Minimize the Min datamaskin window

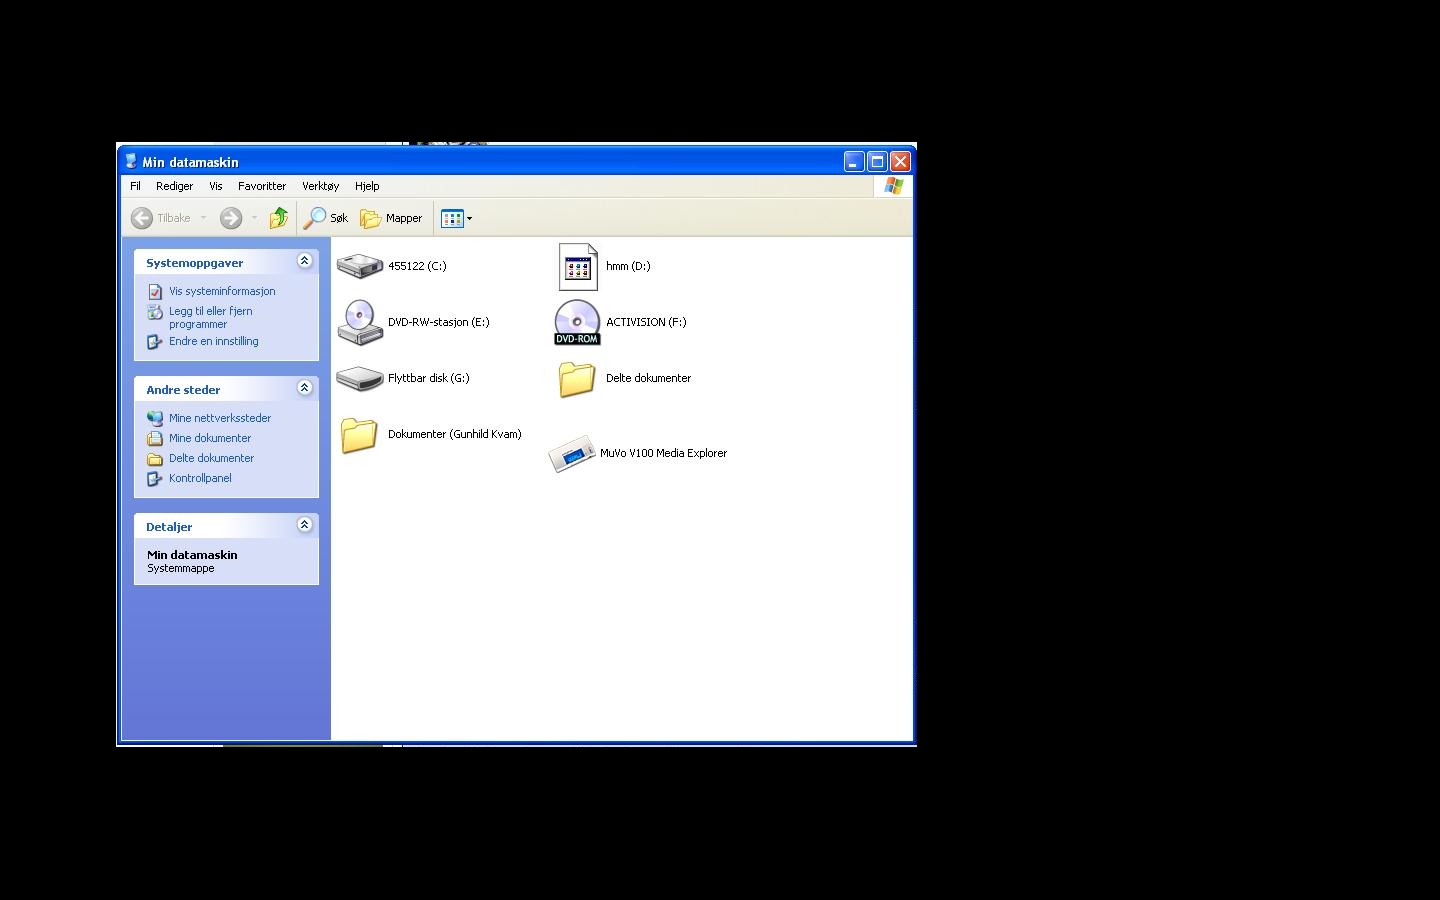coord(854,162)
